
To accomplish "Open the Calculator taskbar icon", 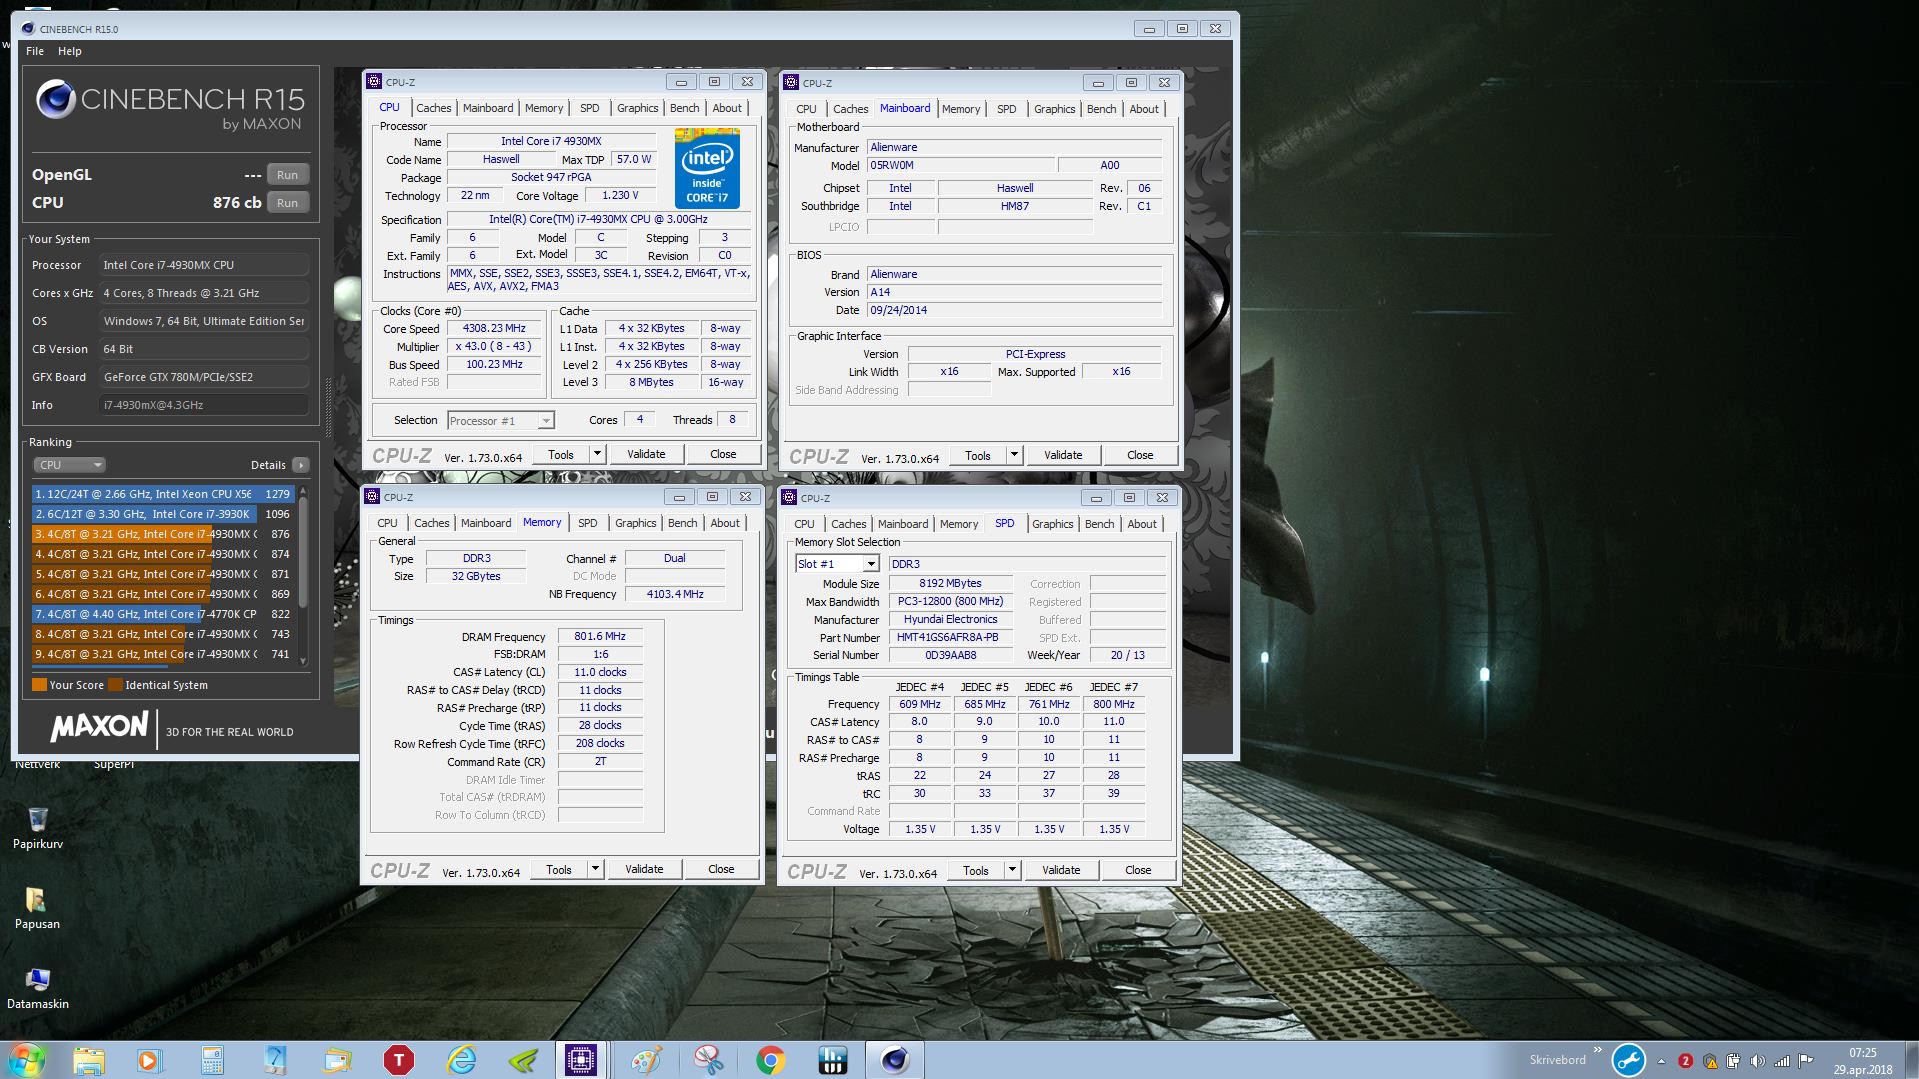I will [x=212, y=1060].
